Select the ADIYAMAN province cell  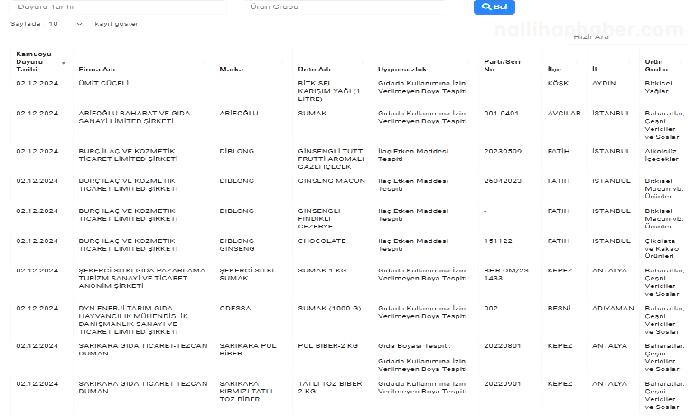pos(613,308)
